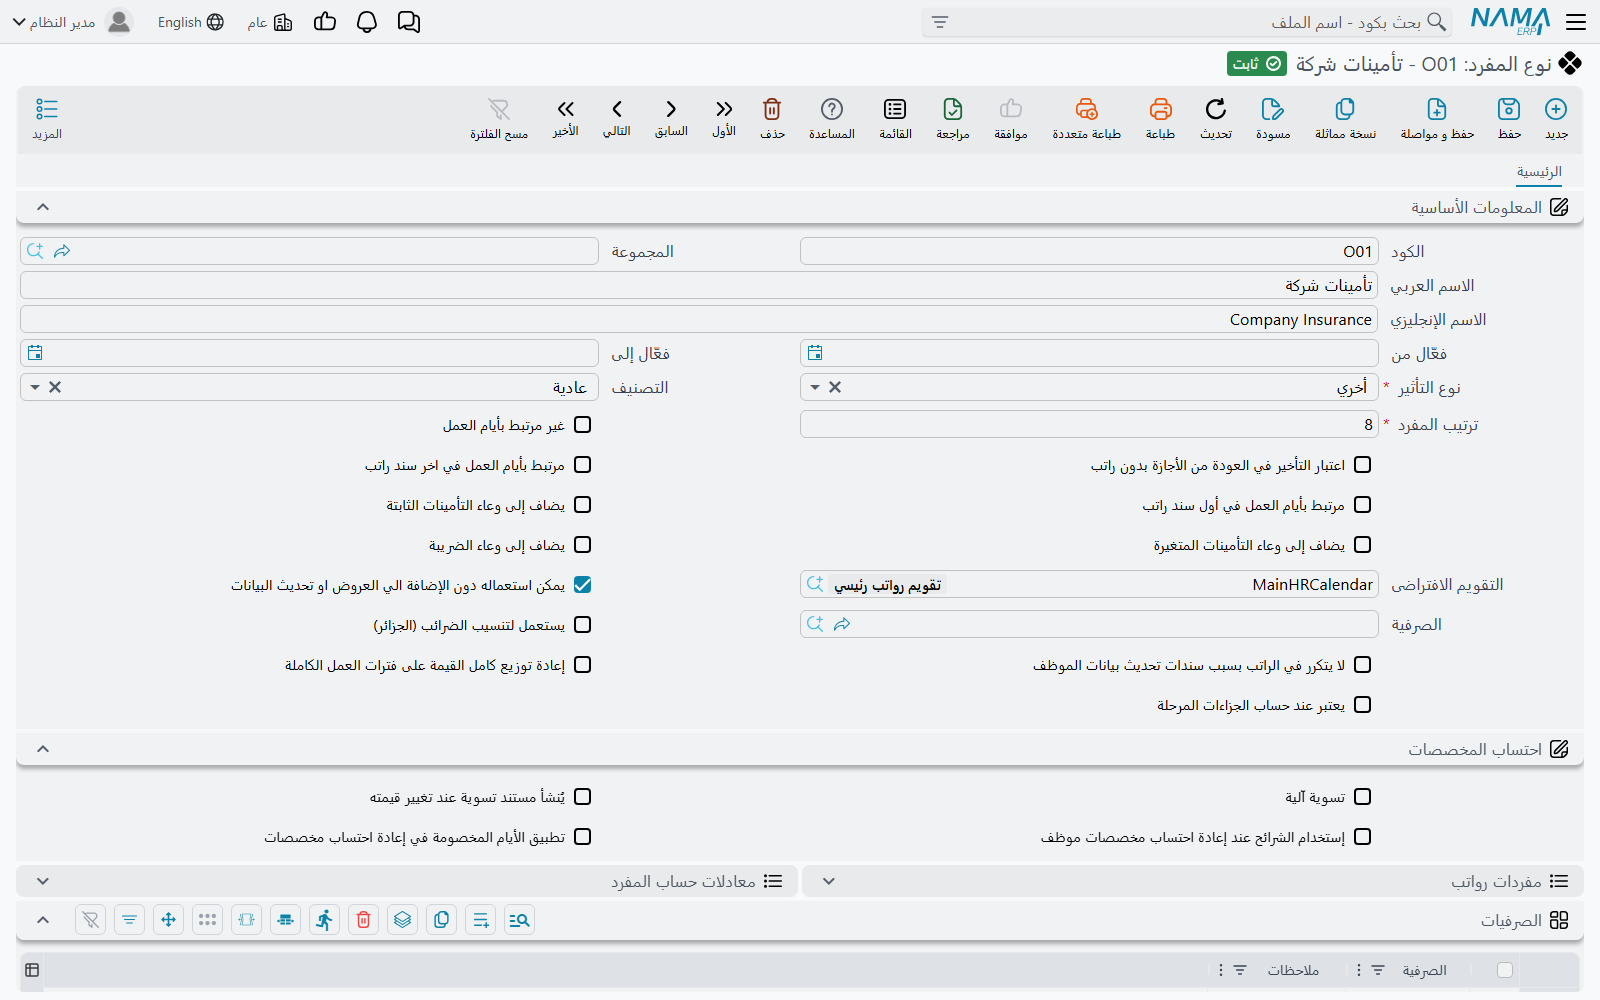
Task: Open the notifications bell icon
Action: tap(367, 22)
